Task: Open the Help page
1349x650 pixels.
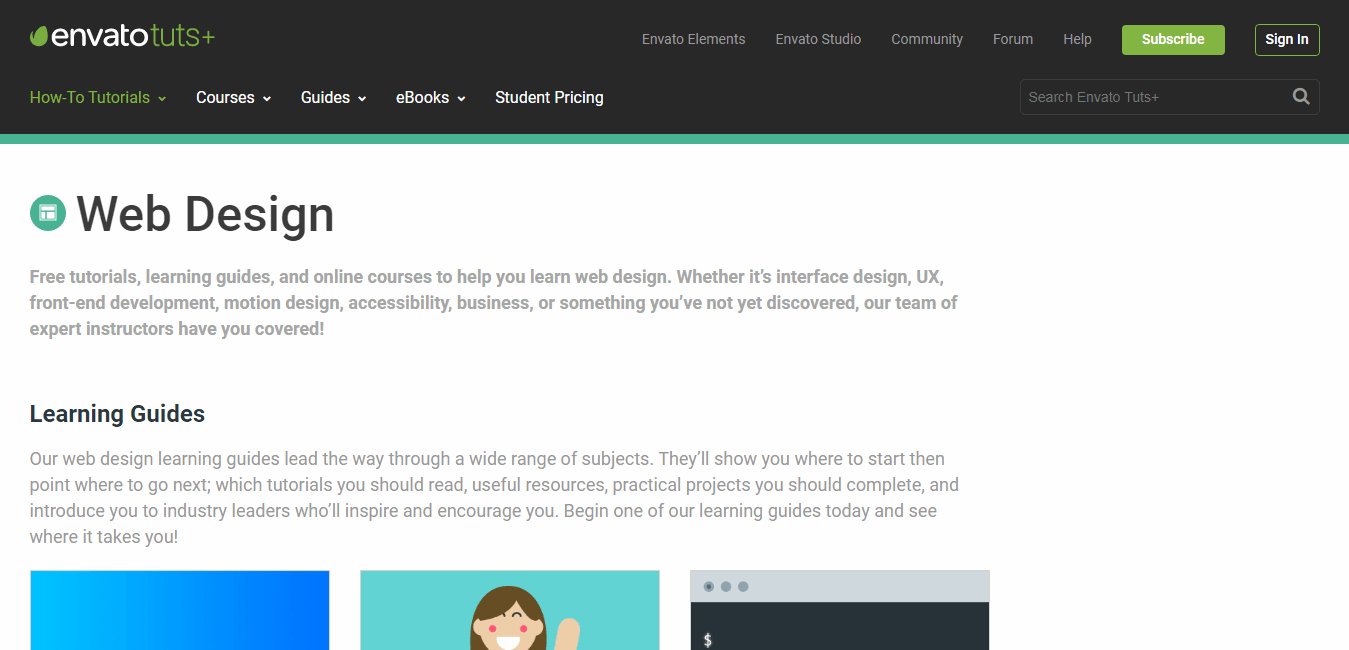Action: (1077, 40)
